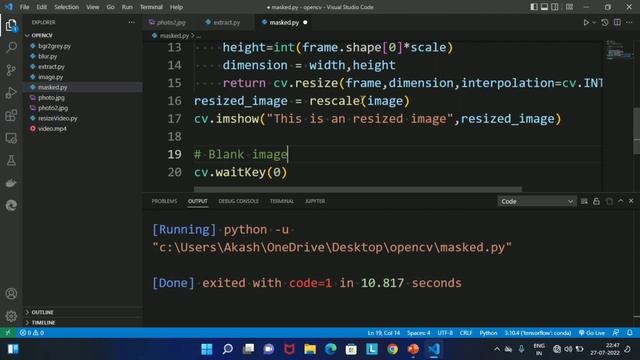Viewport: 640px width, 360px height.
Task: Click Spaces: 4 indentation status entry
Action: tap(419, 333)
